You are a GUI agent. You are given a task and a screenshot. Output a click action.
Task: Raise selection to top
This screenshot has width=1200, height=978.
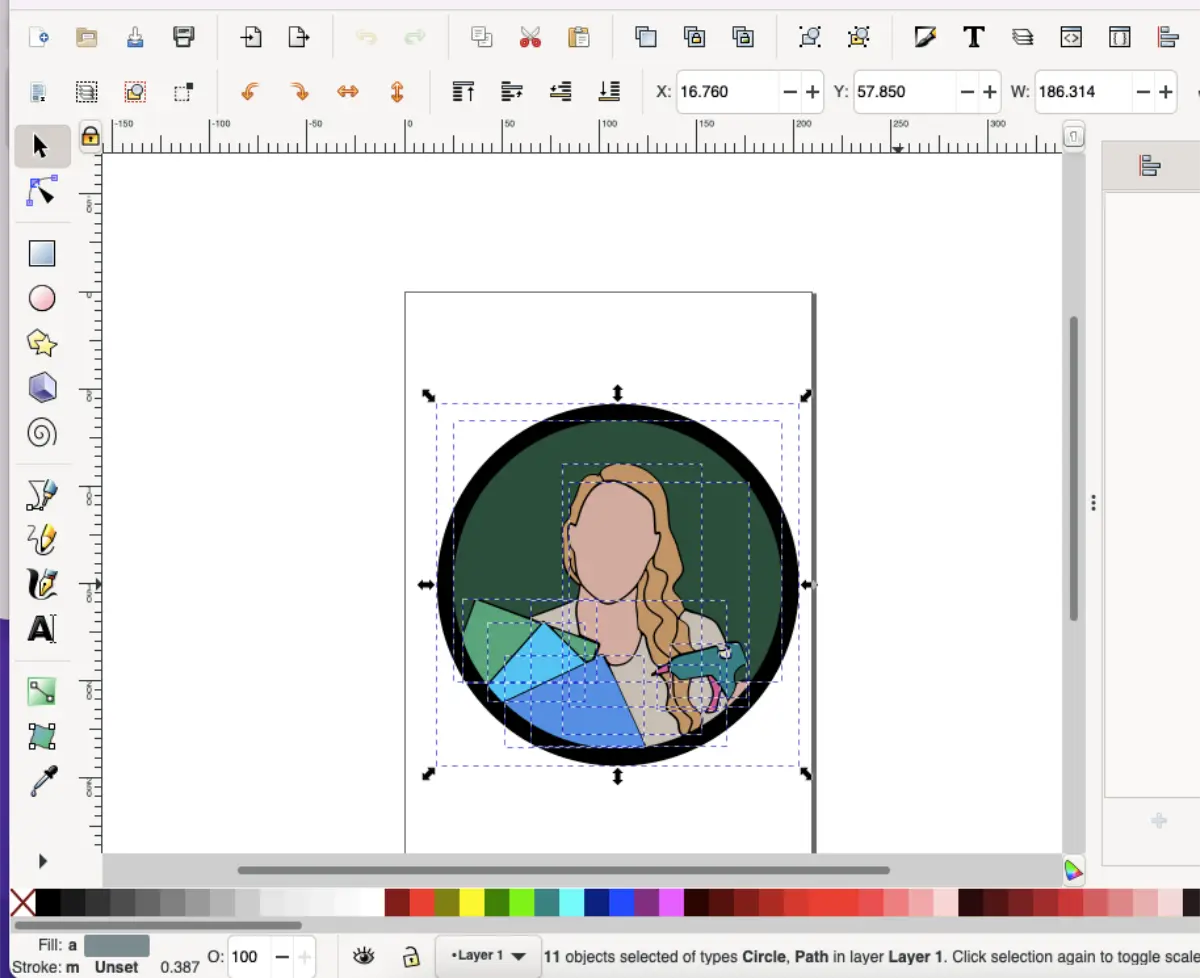point(463,92)
